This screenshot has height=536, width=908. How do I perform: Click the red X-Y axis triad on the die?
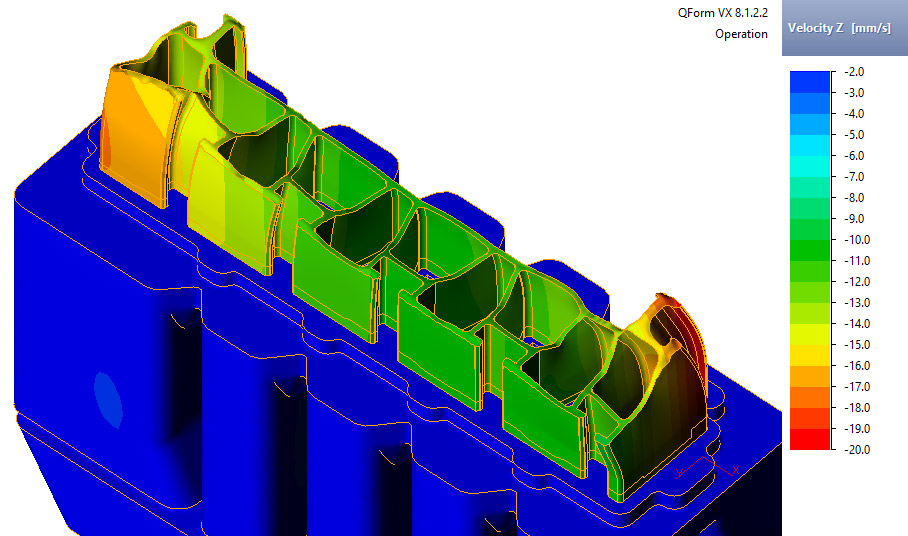708,467
